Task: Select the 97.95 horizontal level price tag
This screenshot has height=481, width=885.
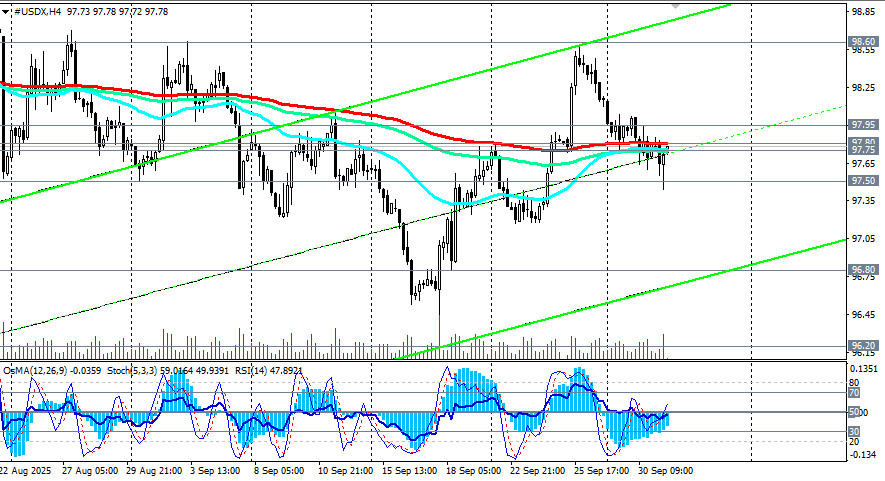Action: (863, 126)
